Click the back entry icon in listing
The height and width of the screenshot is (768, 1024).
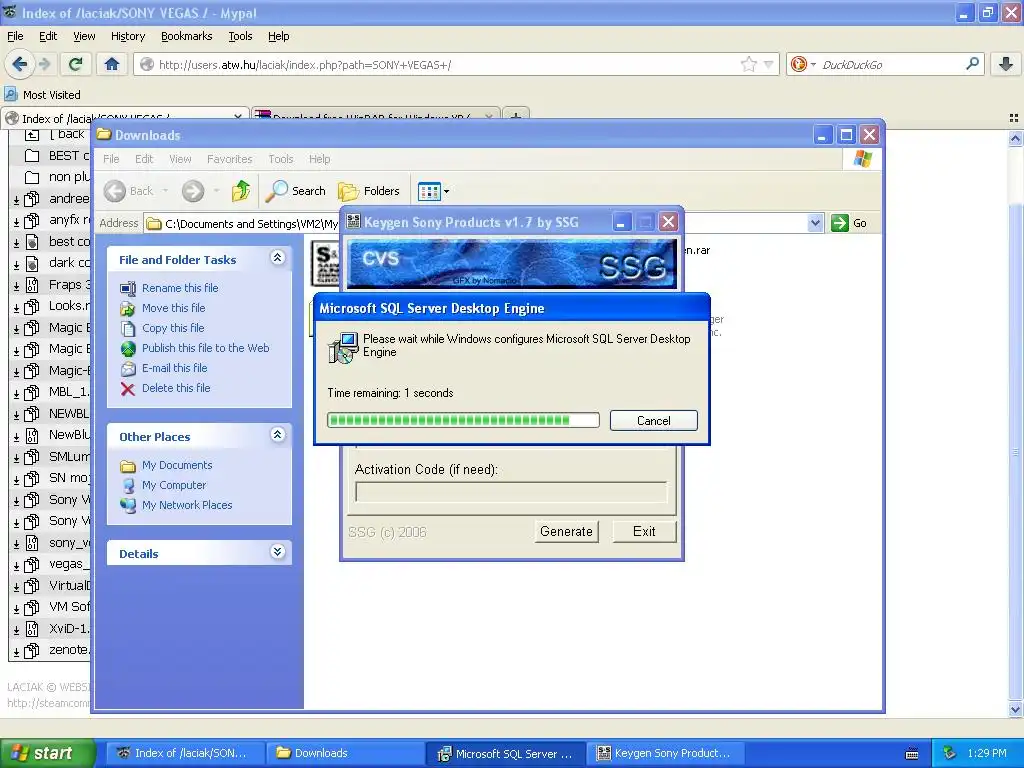pyautogui.click(x=31, y=135)
